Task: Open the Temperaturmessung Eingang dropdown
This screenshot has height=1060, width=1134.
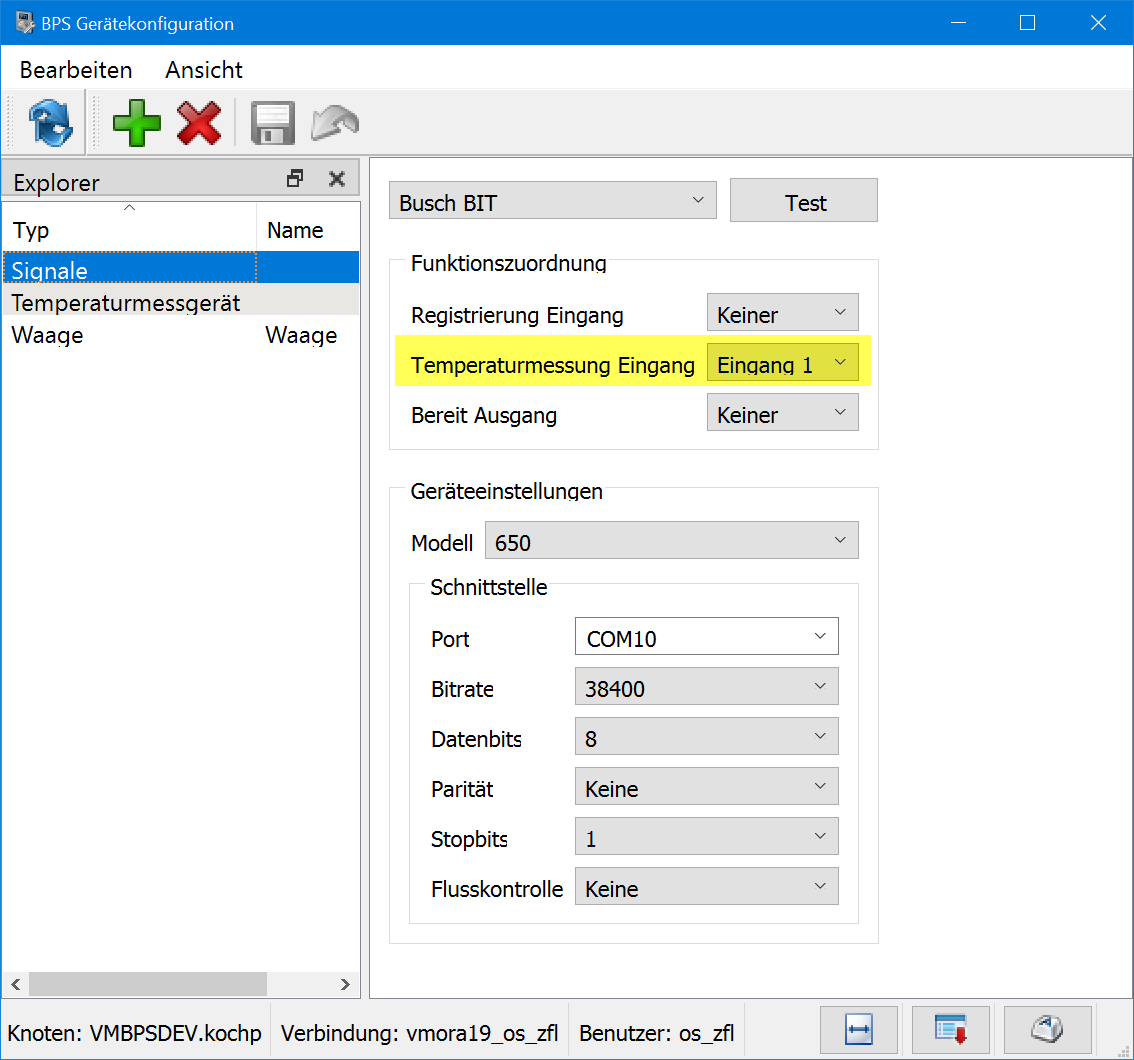Action: [x=782, y=363]
